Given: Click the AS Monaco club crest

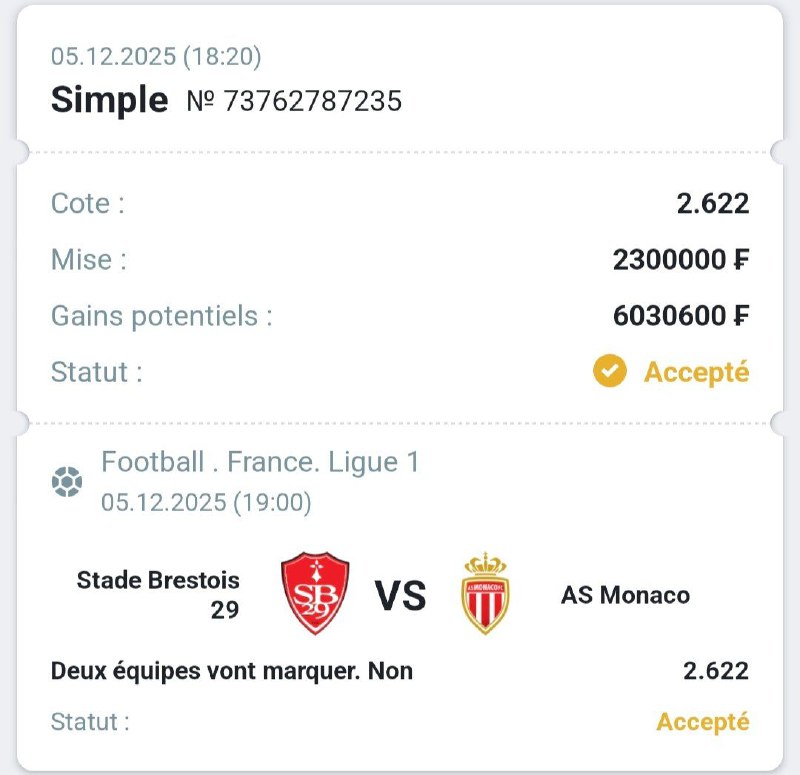Looking at the screenshot, I should [x=486, y=594].
